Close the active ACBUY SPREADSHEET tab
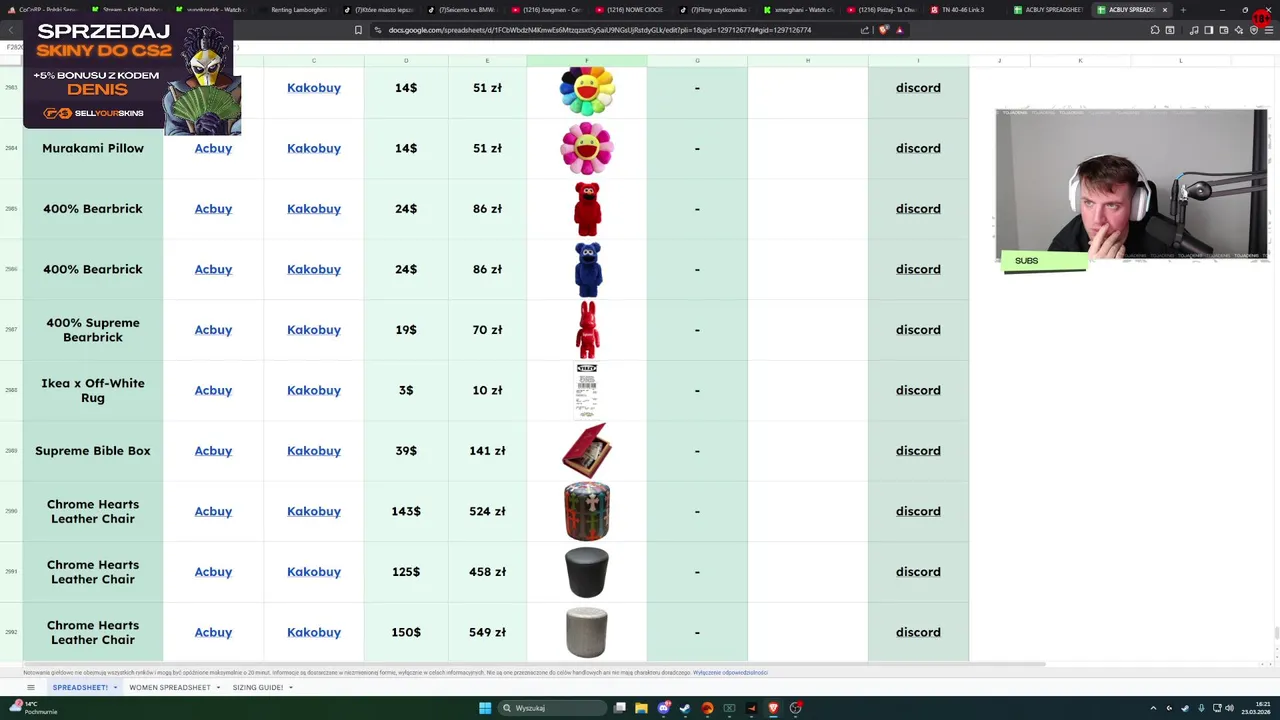The width and height of the screenshot is (1280, 720). tap(1165, 10)
